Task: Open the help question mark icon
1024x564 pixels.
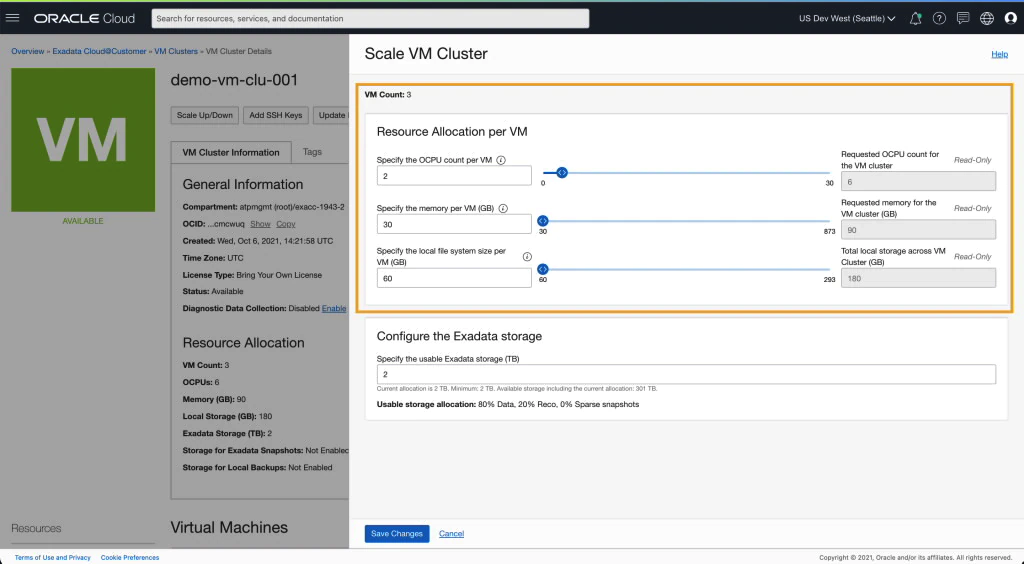Action: [x=939, y=18]
